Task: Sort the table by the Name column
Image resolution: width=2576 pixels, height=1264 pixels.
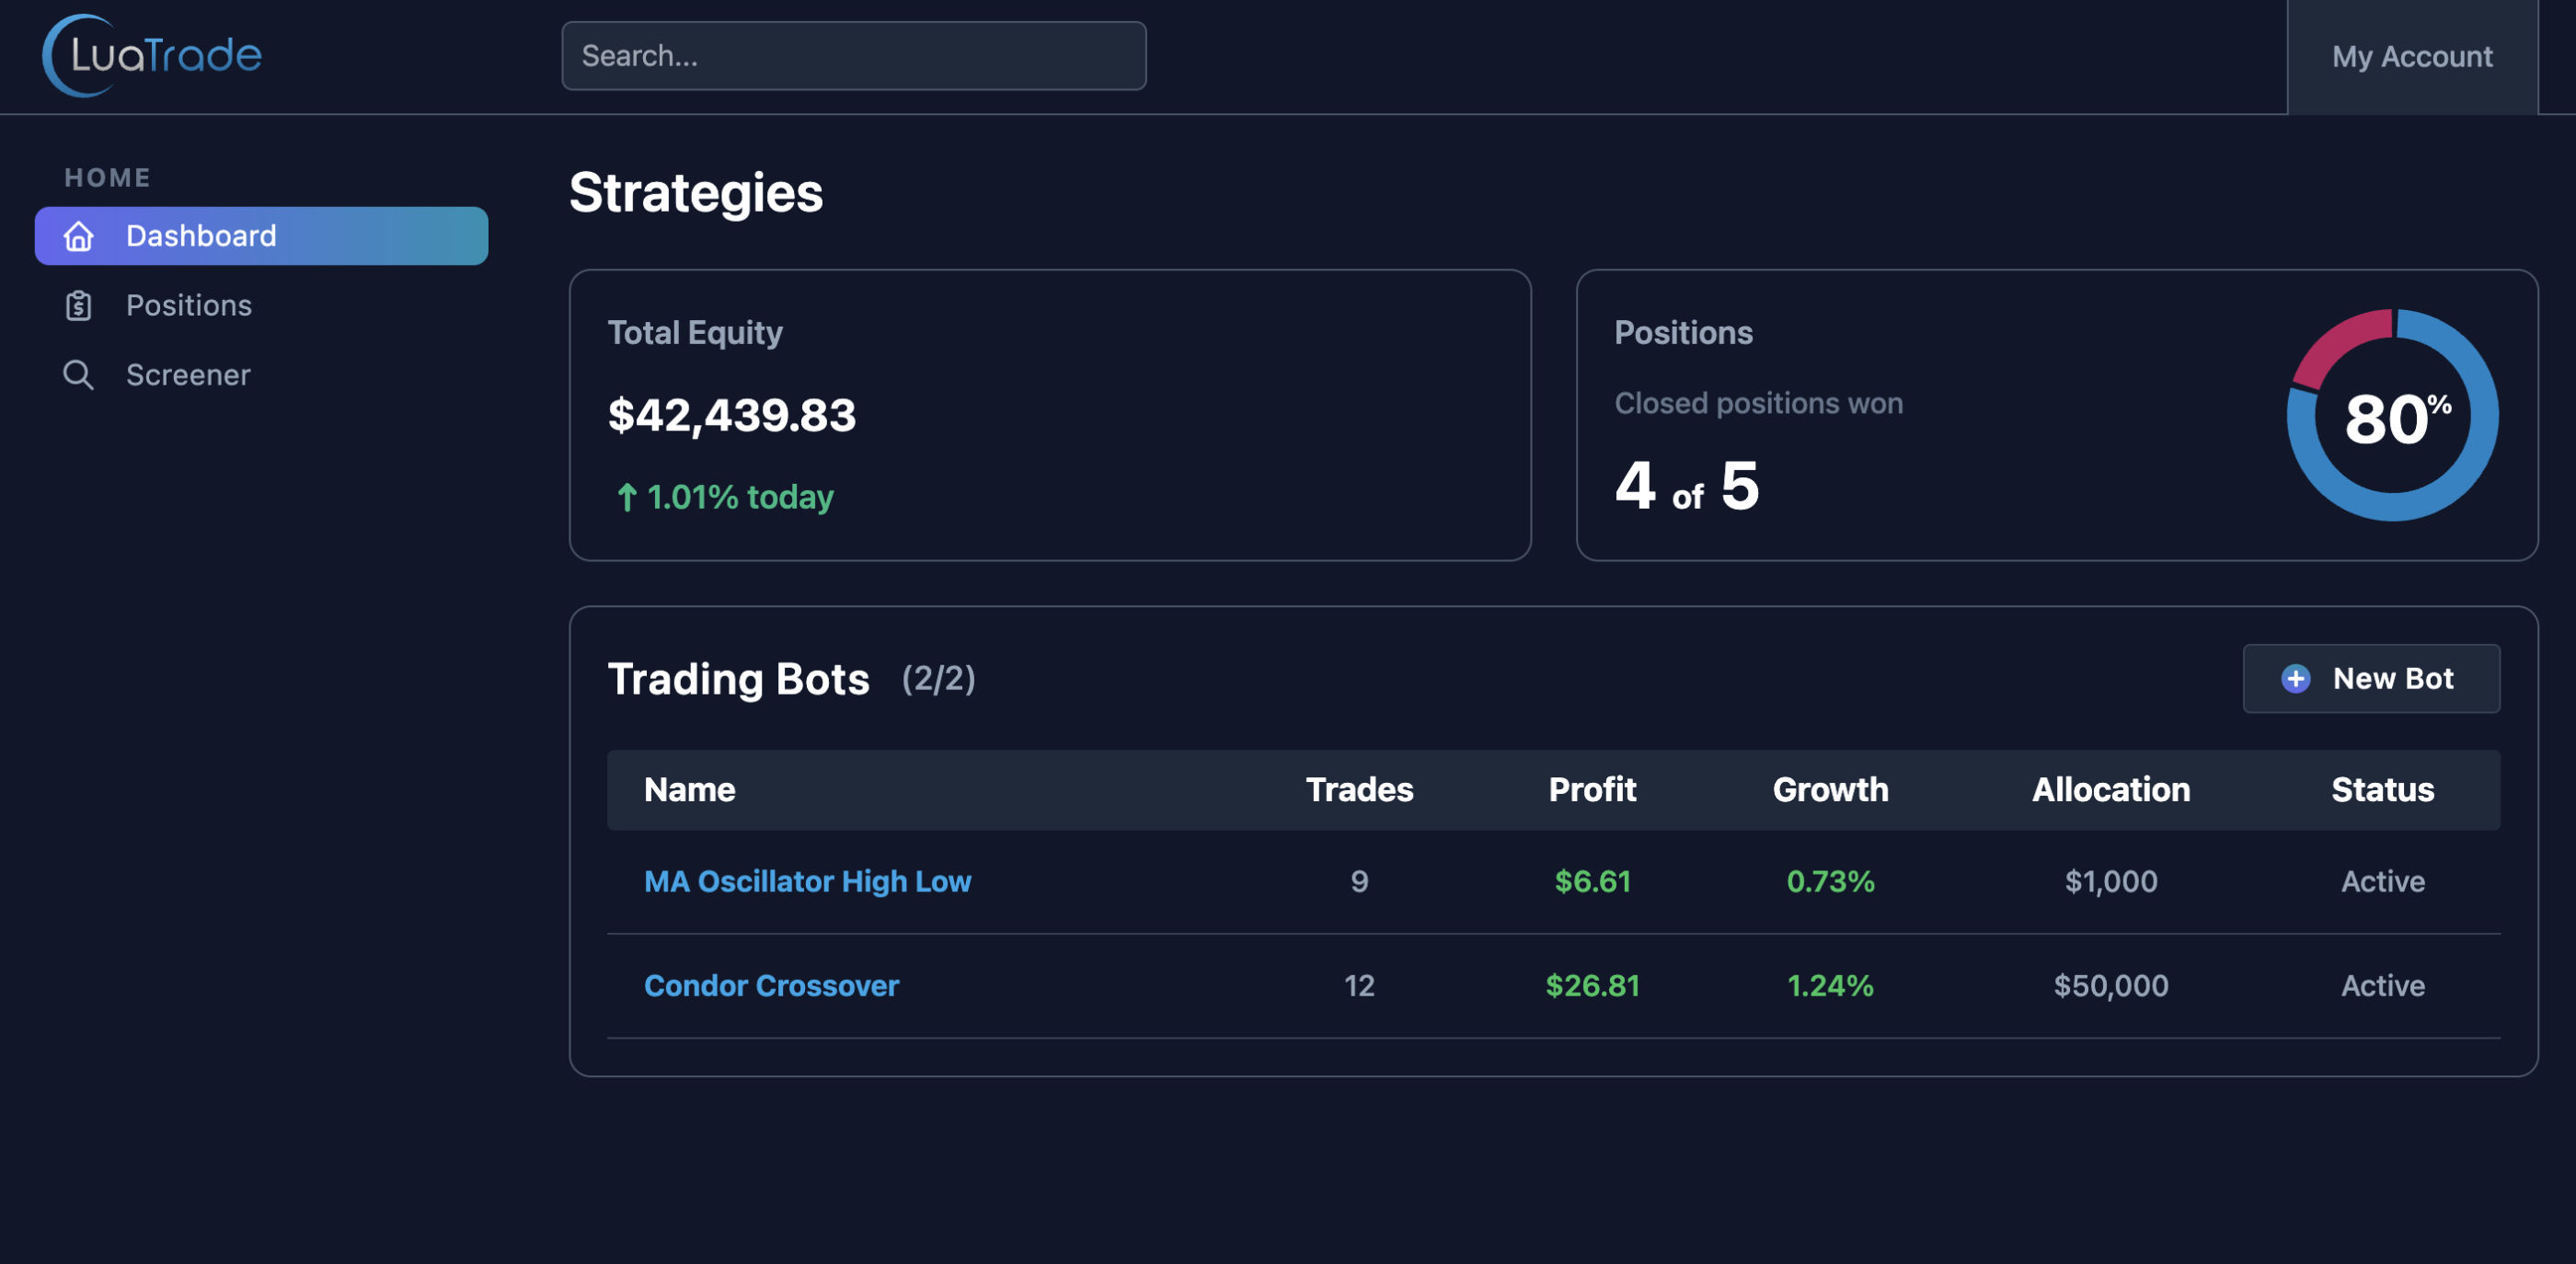Action: pos(689,789)
